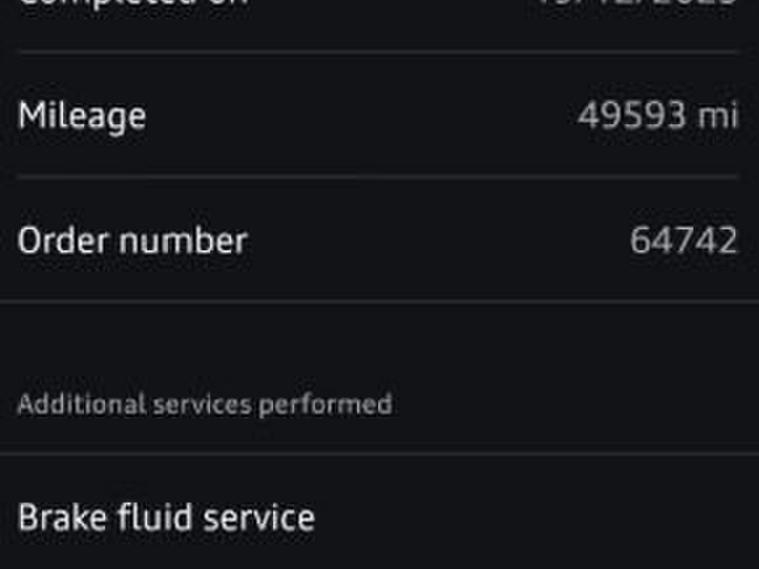Click the divider above Brake fluid service
Screen dimensions: 759x569
pos(379,454)
